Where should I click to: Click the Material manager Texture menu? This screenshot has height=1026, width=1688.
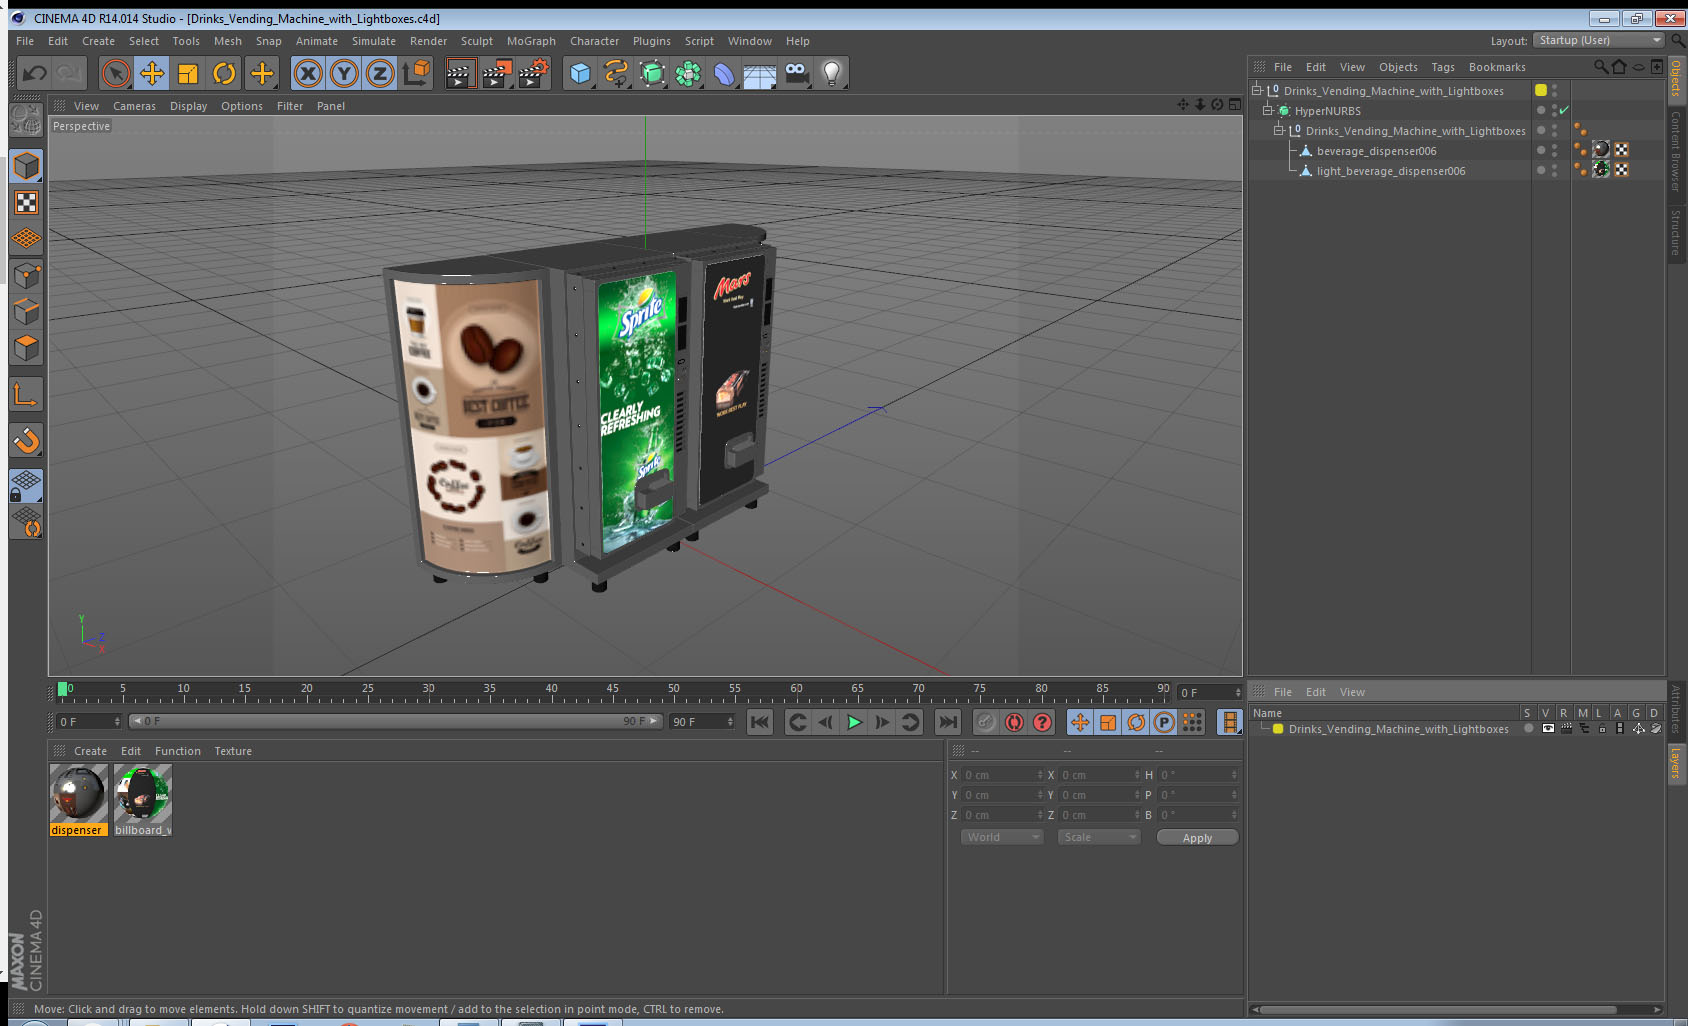click(x=233, y=751)
